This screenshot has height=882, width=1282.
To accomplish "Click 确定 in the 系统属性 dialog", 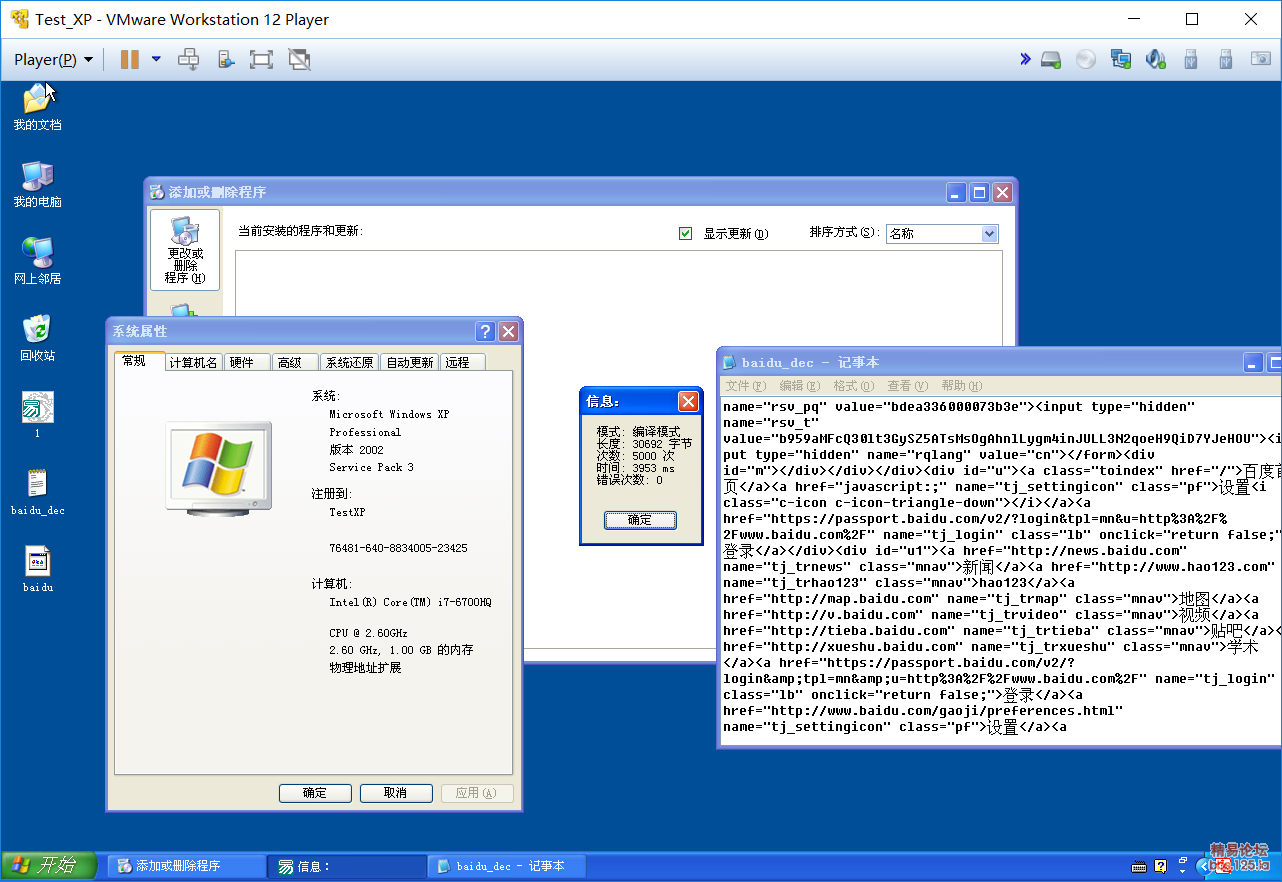I will pos(315,793).
